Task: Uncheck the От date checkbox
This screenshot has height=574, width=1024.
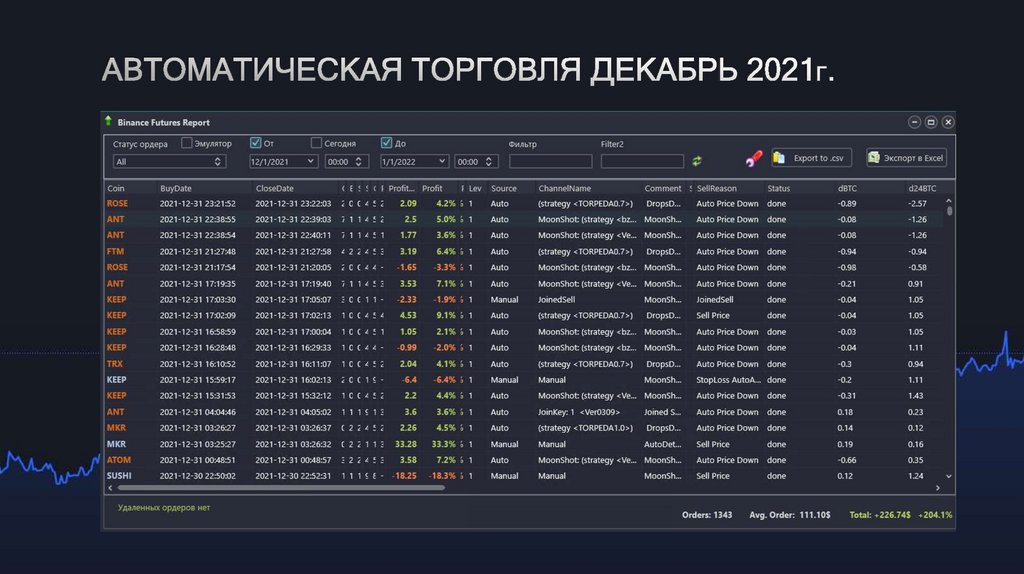Action: tap(255, 142)
